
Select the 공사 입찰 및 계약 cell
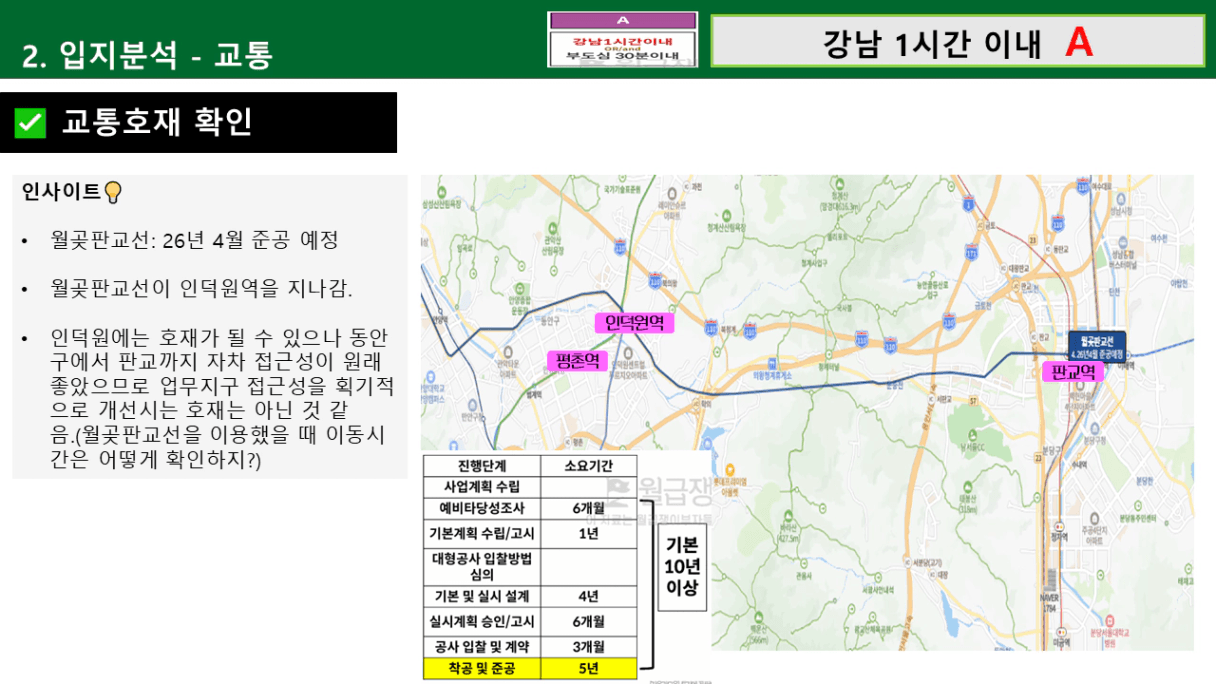point(482,646)
